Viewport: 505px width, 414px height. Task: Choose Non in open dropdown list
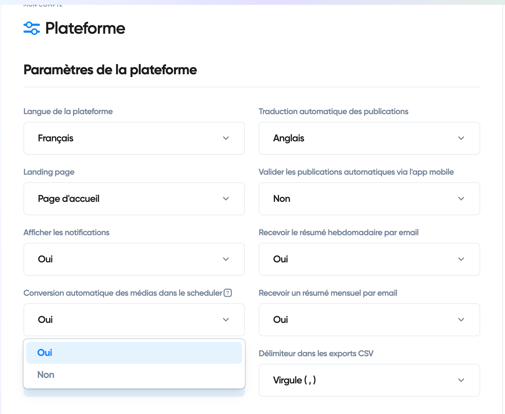click(134, 375)
